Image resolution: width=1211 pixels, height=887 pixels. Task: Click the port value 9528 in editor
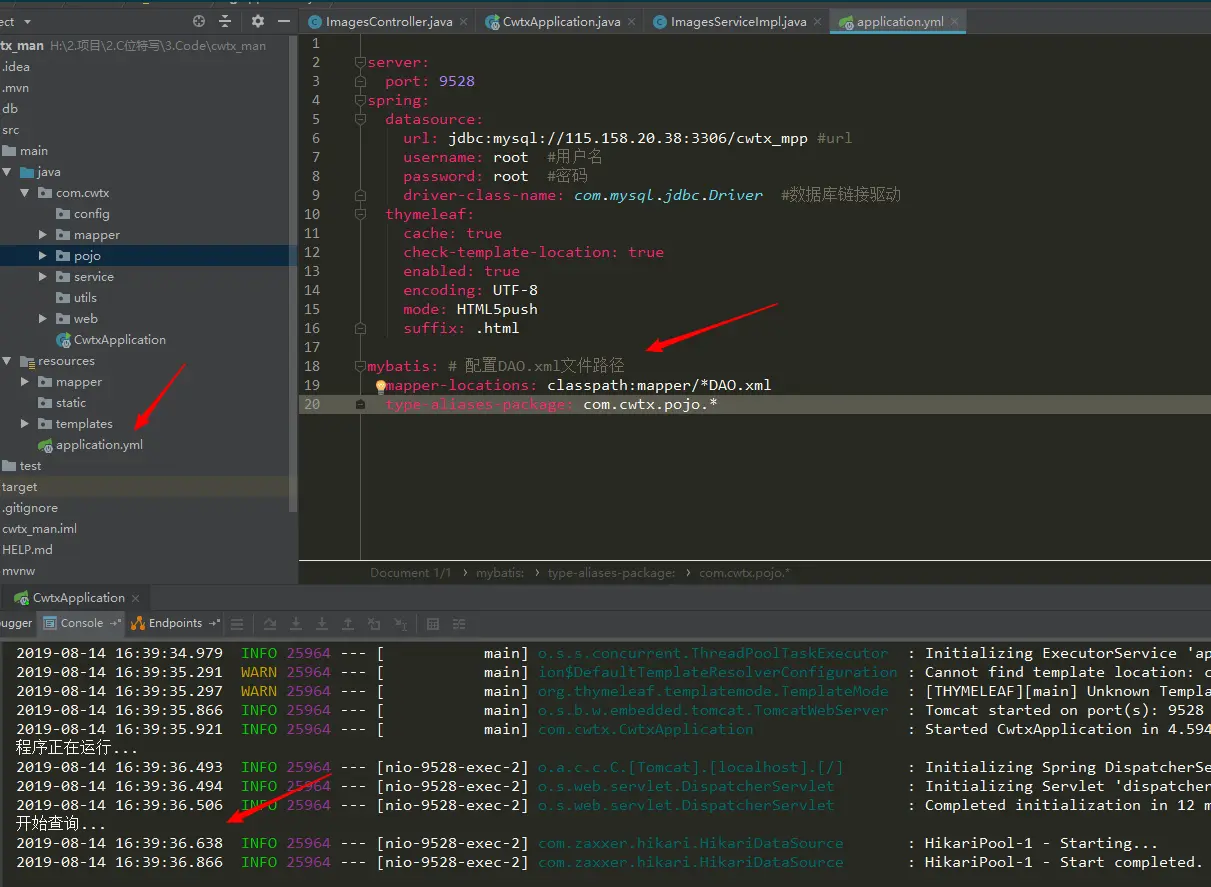pyautogui.click(x=457, y=81)
